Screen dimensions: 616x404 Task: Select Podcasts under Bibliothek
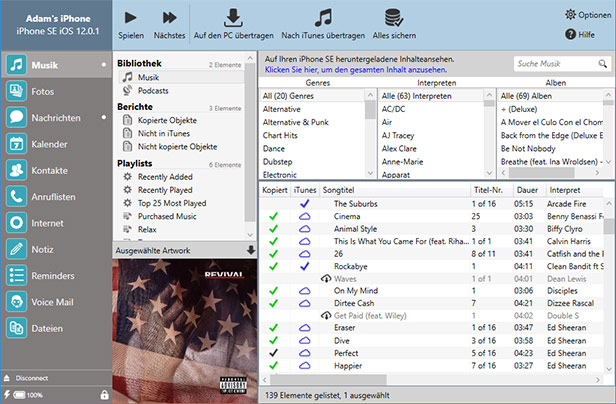point(181,90)
